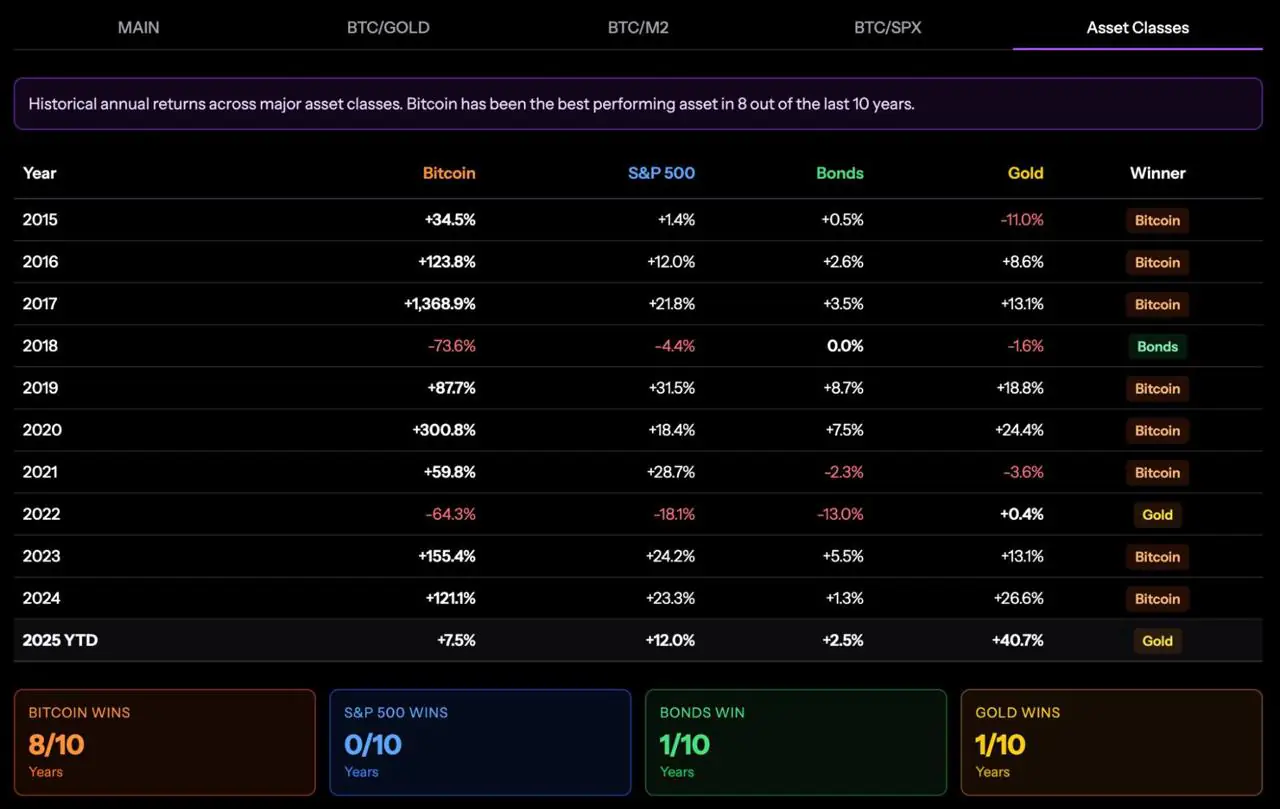Click the Bitcoin winner badge for 2015
1280x809 pixels.
pyautogui.click(x=1158, y=220)
